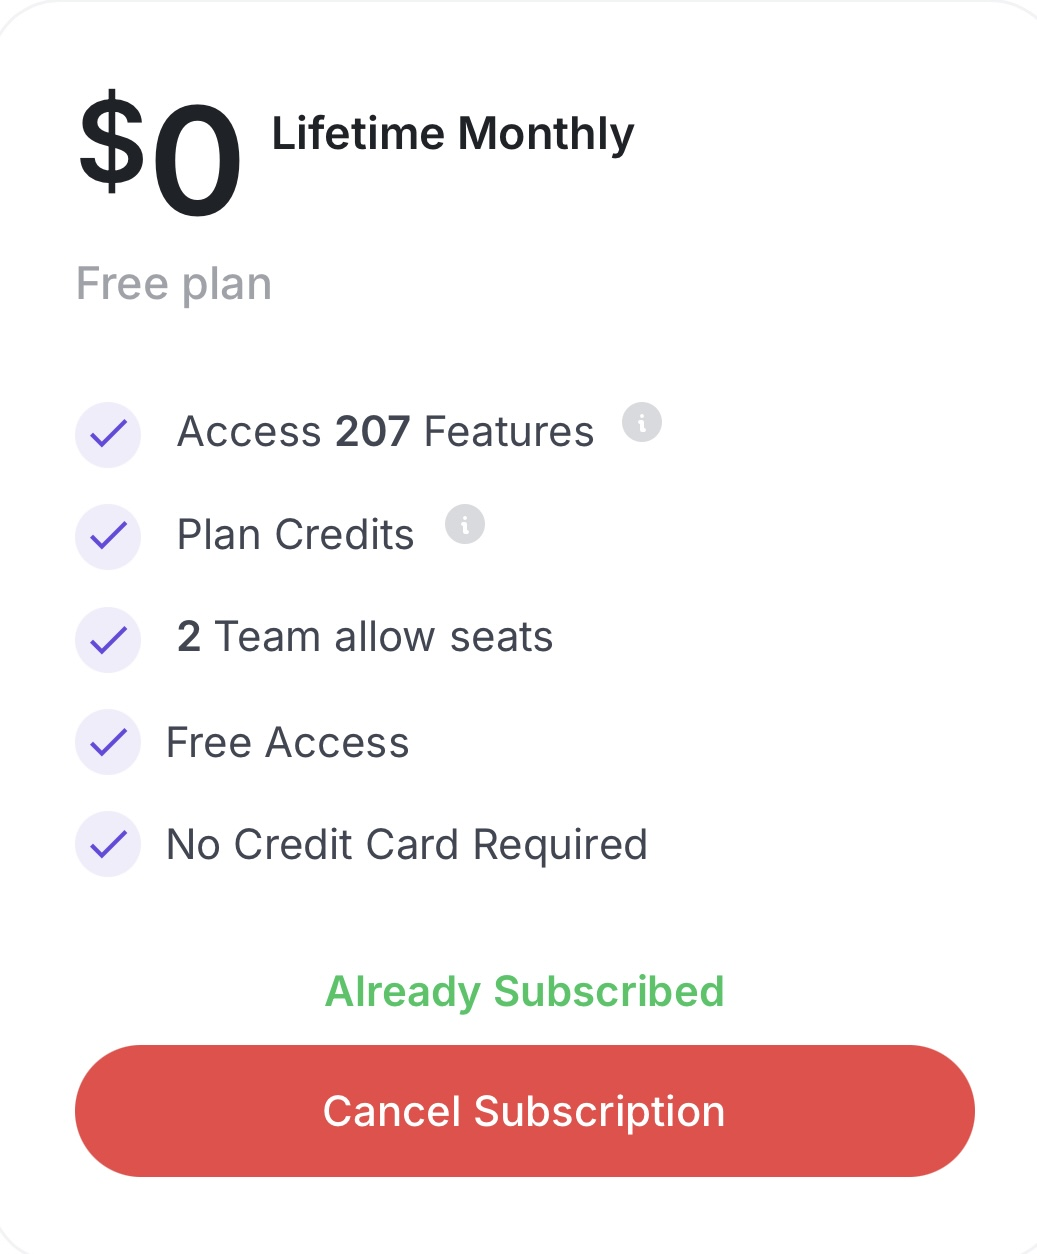This screenshot has height=1254, width=1037.
Task: Click the bold 2 before Team allow seats
Action: 189,637
